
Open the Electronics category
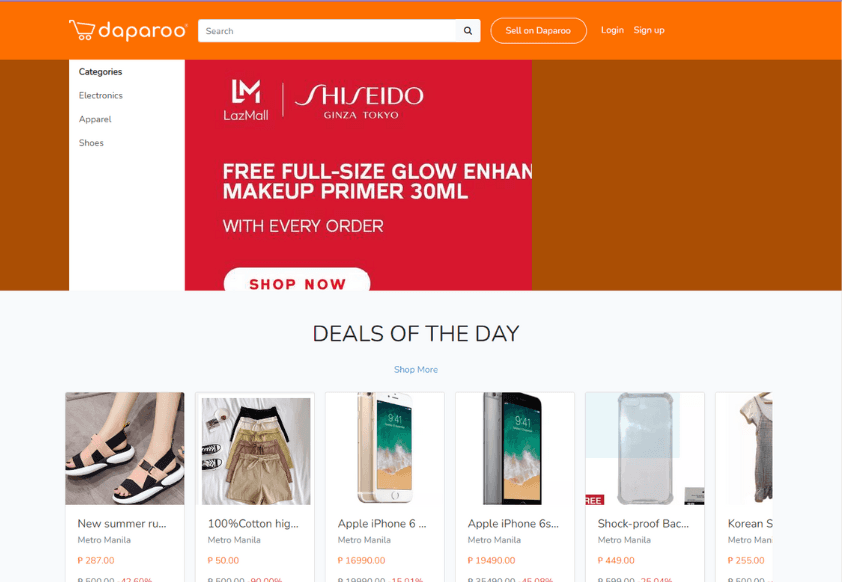[x=100, y=95]
